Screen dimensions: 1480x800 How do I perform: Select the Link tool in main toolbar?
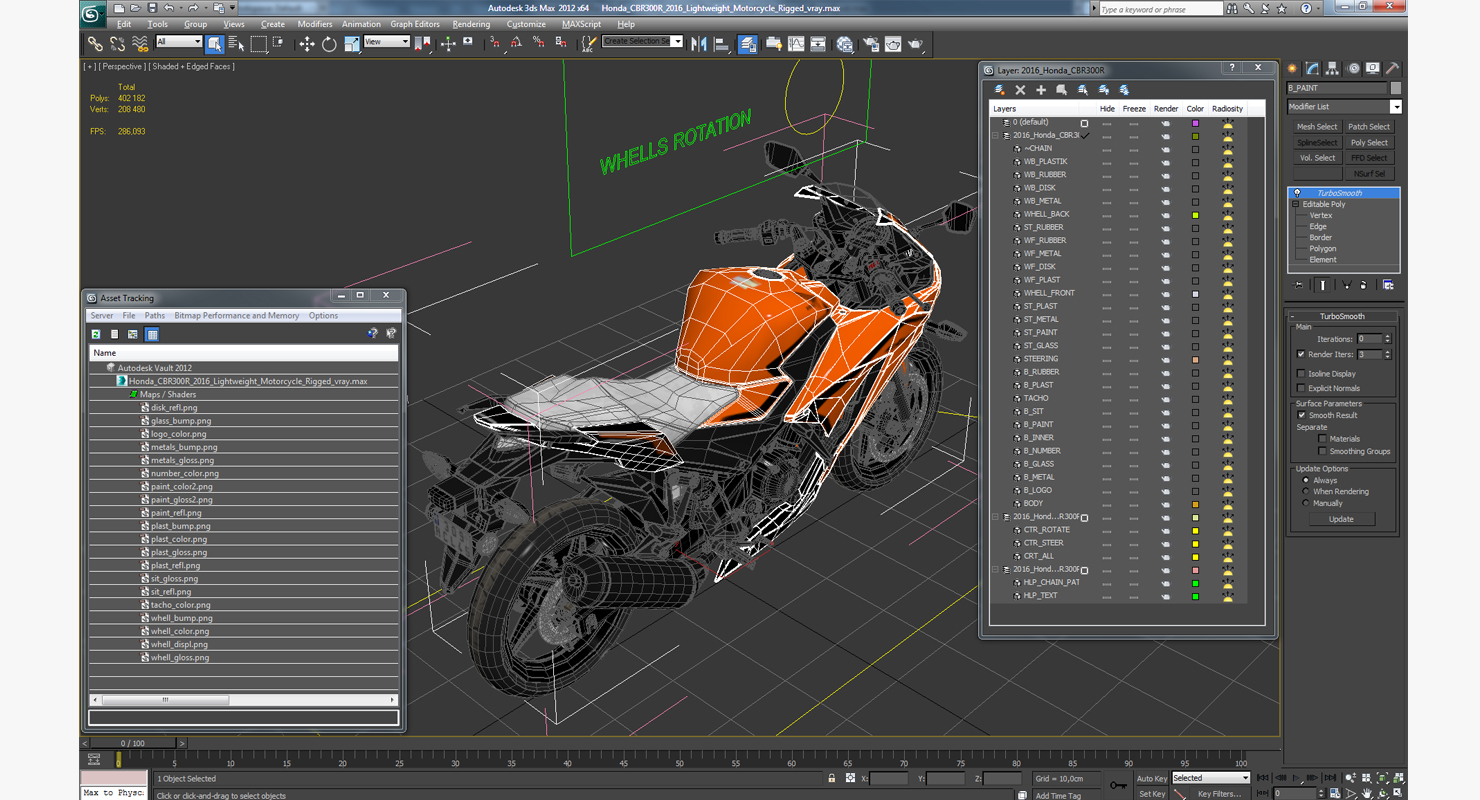pyautogui.click(x=94, y=44)
